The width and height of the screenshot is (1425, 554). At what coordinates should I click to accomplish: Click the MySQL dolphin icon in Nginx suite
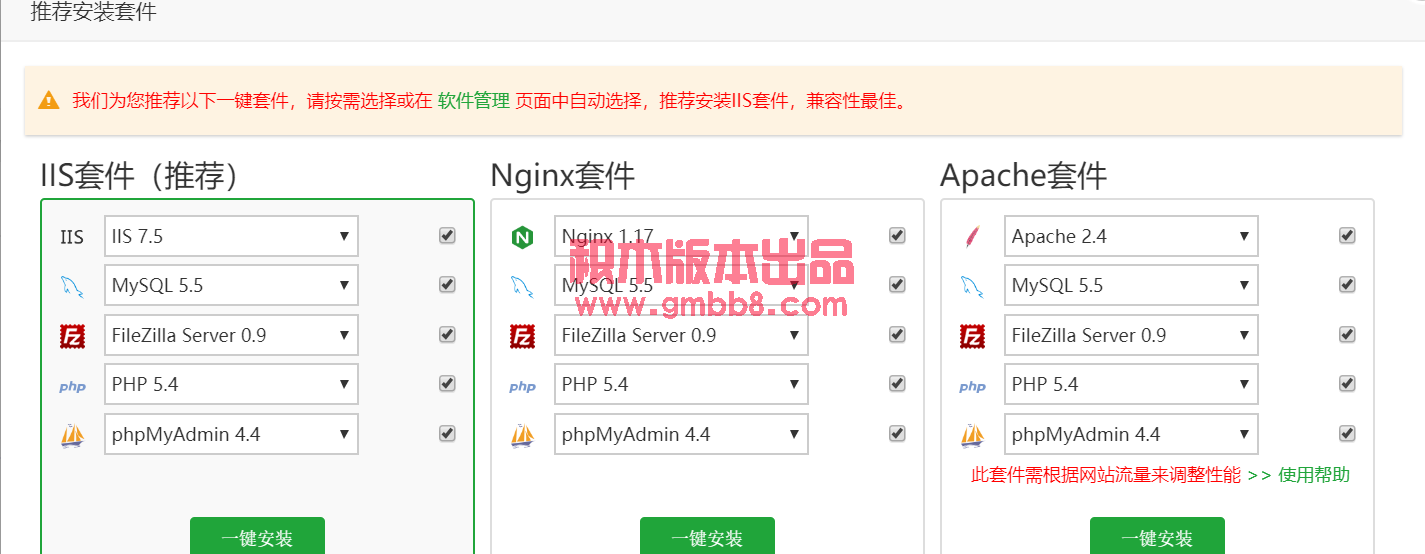[522, 287]
